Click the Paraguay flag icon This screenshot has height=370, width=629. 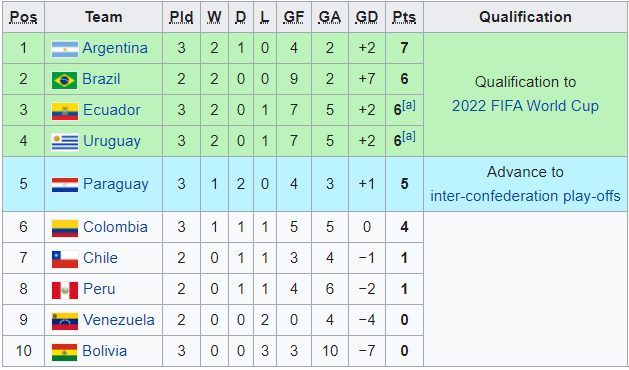tap(65, 185)
